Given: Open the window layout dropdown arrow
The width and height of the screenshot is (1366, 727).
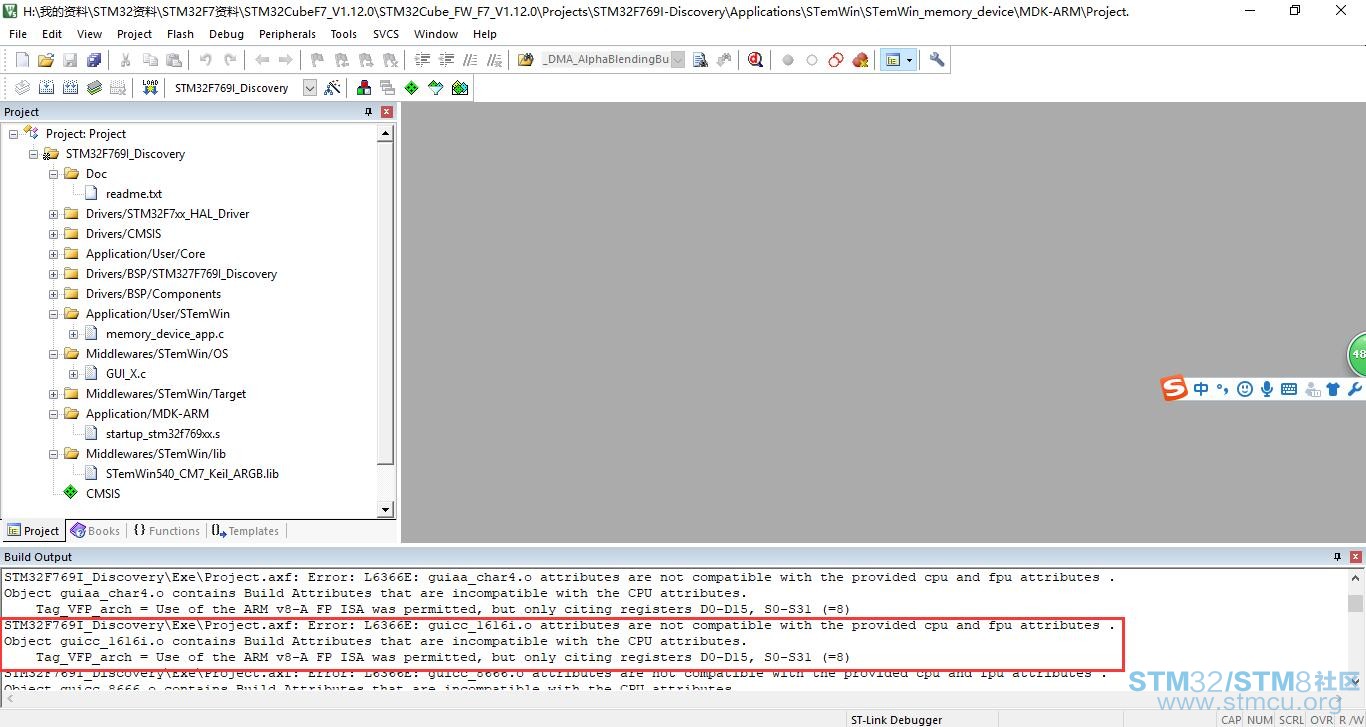Looking at the screenshot, I should [909, 60].
